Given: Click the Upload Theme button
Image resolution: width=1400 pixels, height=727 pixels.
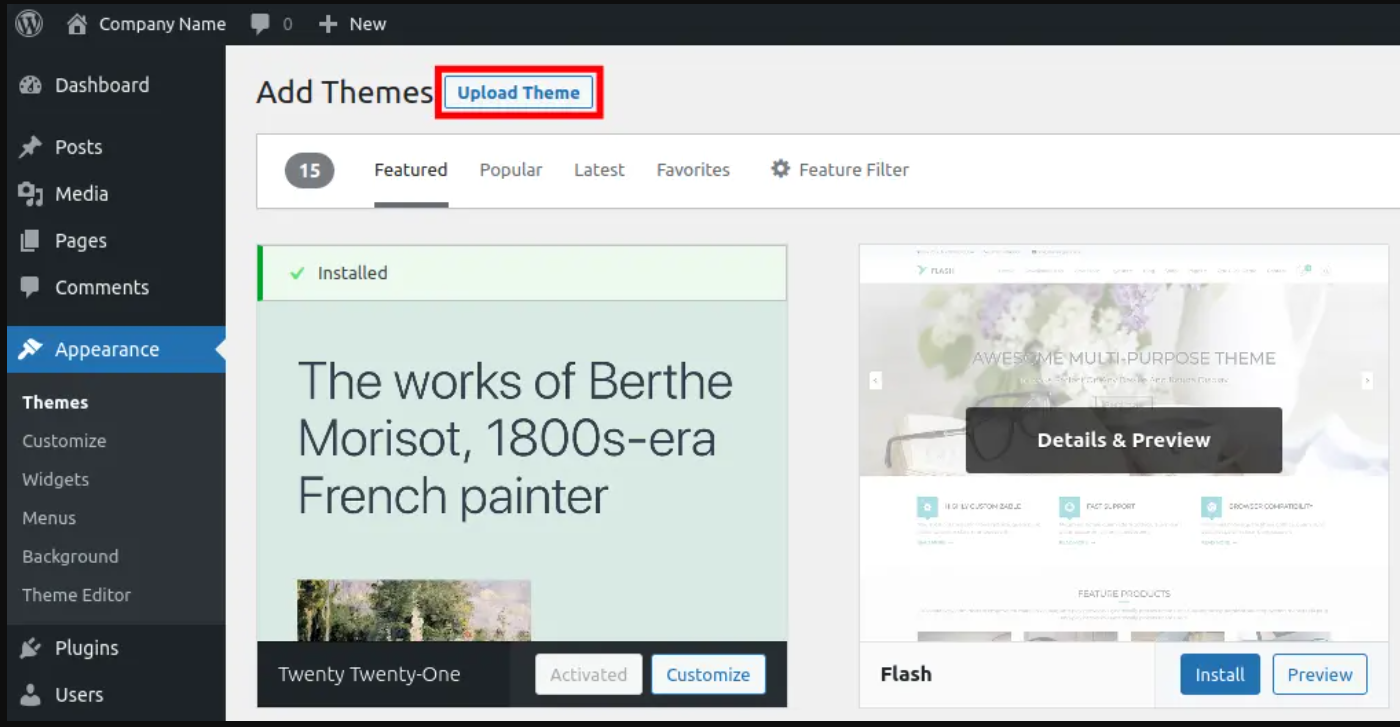Looking at the screenshot, I should [x=518, y=93].
